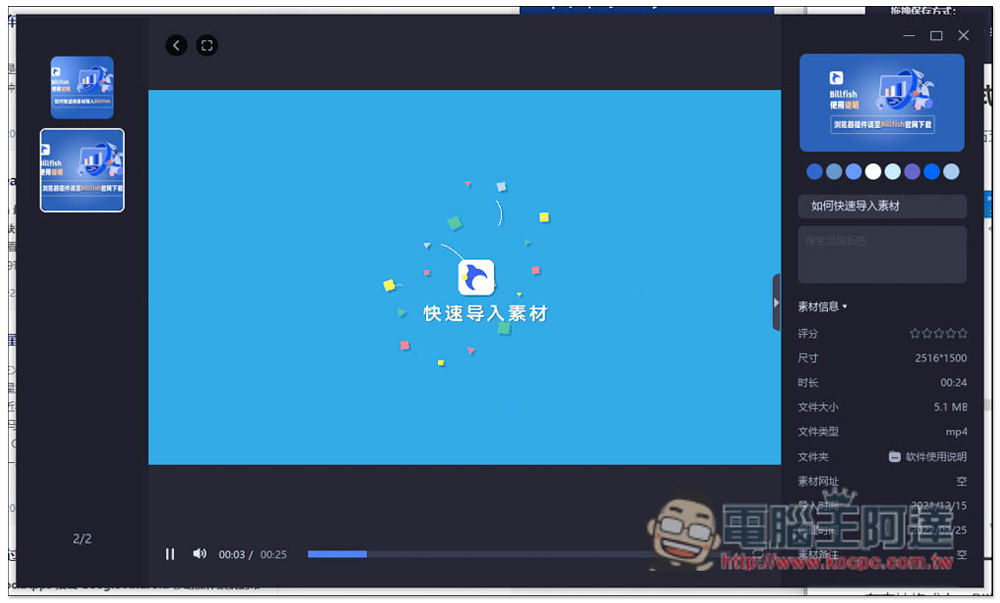Click the tag input box below title

[882, 254]
